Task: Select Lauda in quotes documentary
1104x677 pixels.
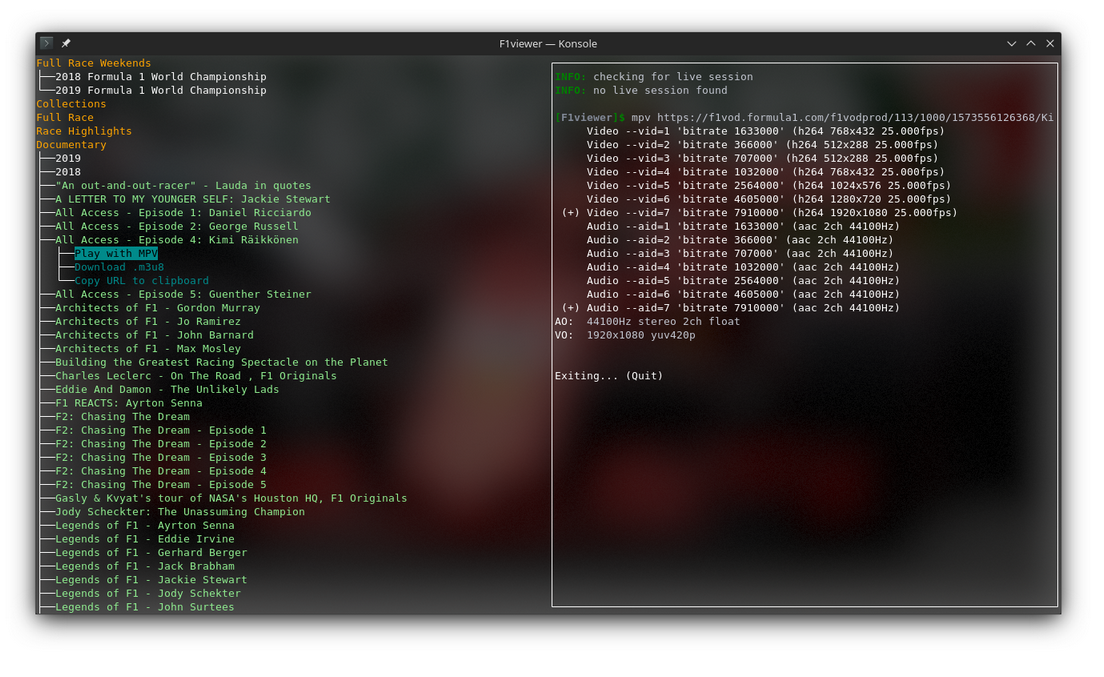Action: 183,186
